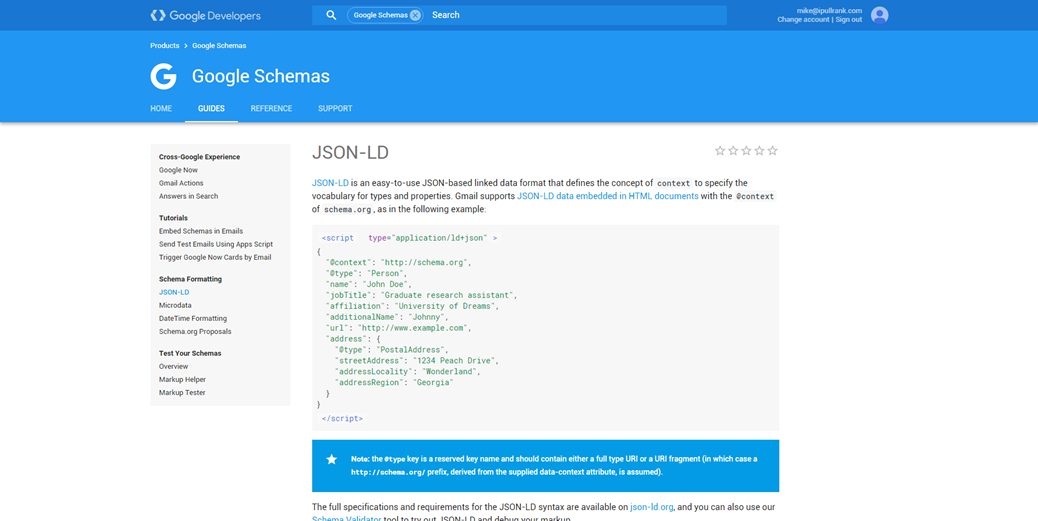Open the HOME tab
This screenshot has height=521, width=1038.
click(161, 109)
